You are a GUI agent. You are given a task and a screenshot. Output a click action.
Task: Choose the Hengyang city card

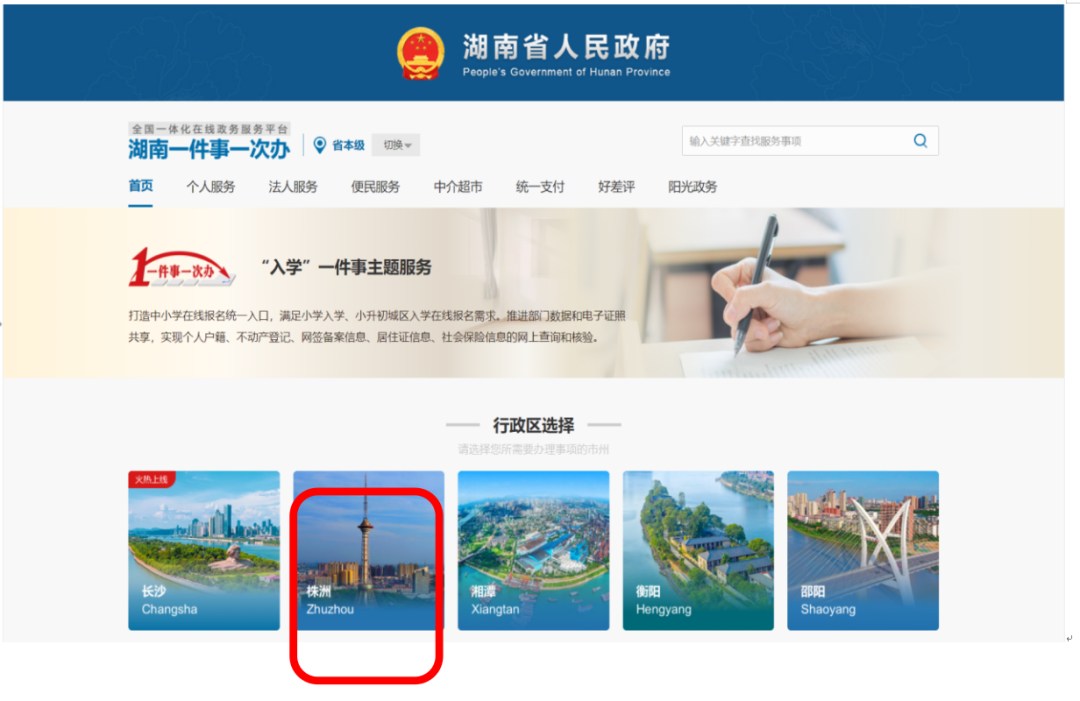[698, 550]
